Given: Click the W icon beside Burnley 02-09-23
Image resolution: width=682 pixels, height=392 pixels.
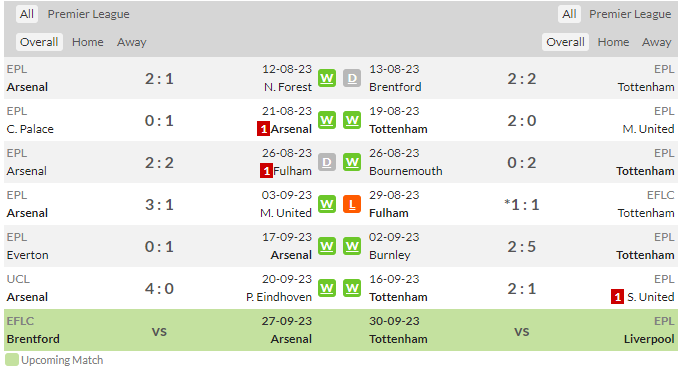Looking at the screenshot, I should tap(352, 246).
